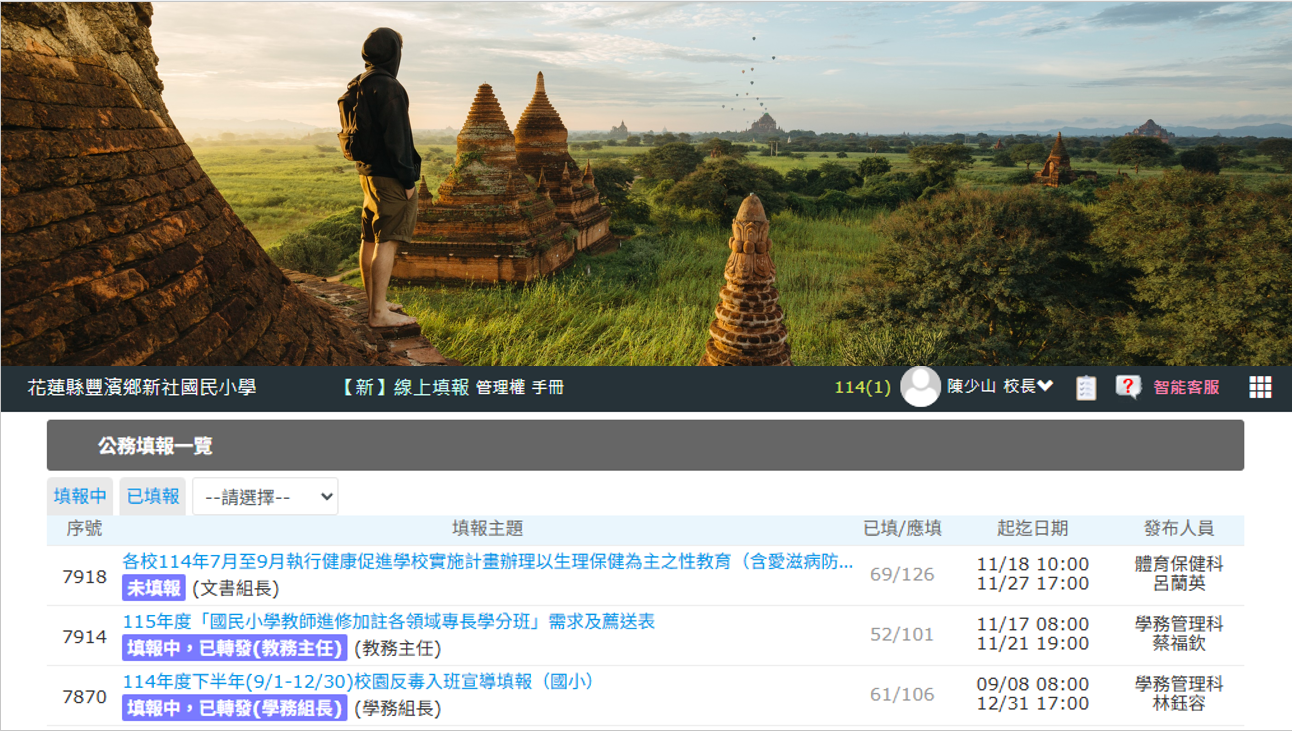Click the user avatar icon
The width and height of the screenshot is (1292, 731).
click(x=920, y=387)
